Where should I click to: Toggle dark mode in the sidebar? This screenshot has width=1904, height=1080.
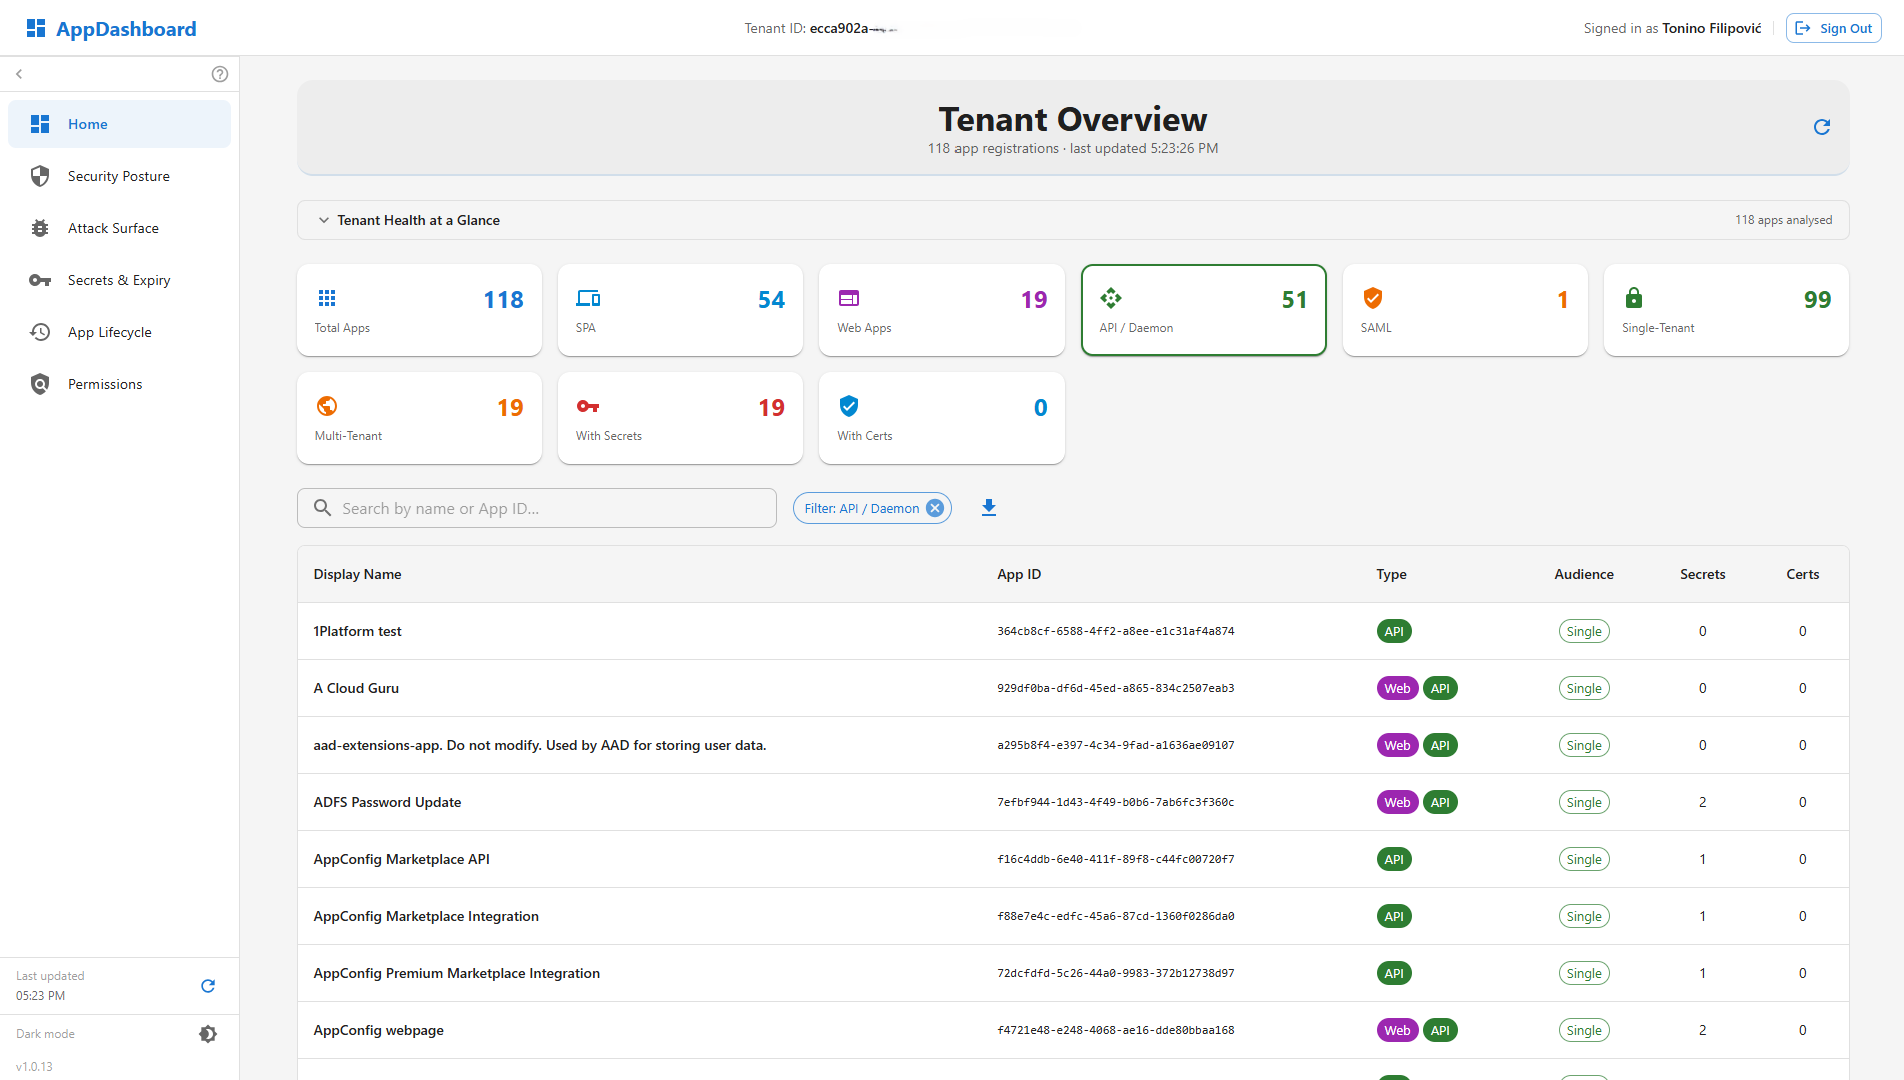(x=208, y=1034)
